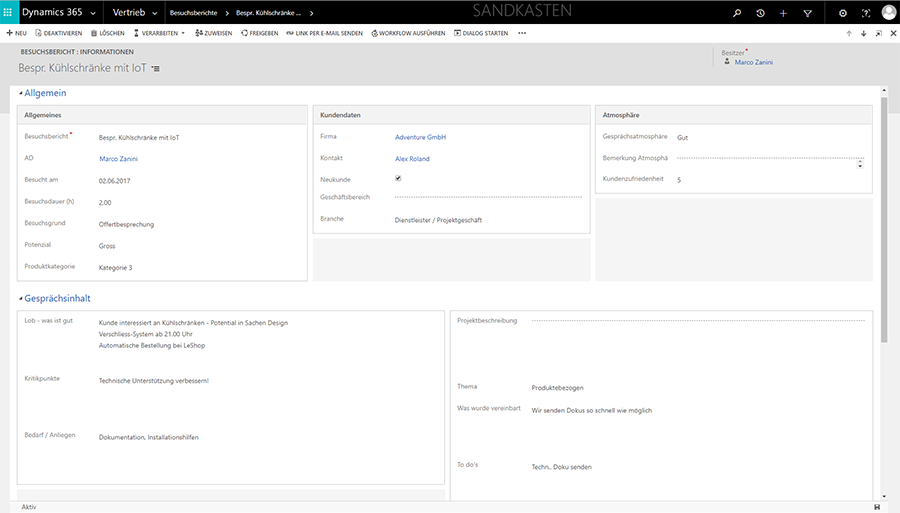Open more commands ellipsis menu
The image size is (900, 513).
[522, 33]
